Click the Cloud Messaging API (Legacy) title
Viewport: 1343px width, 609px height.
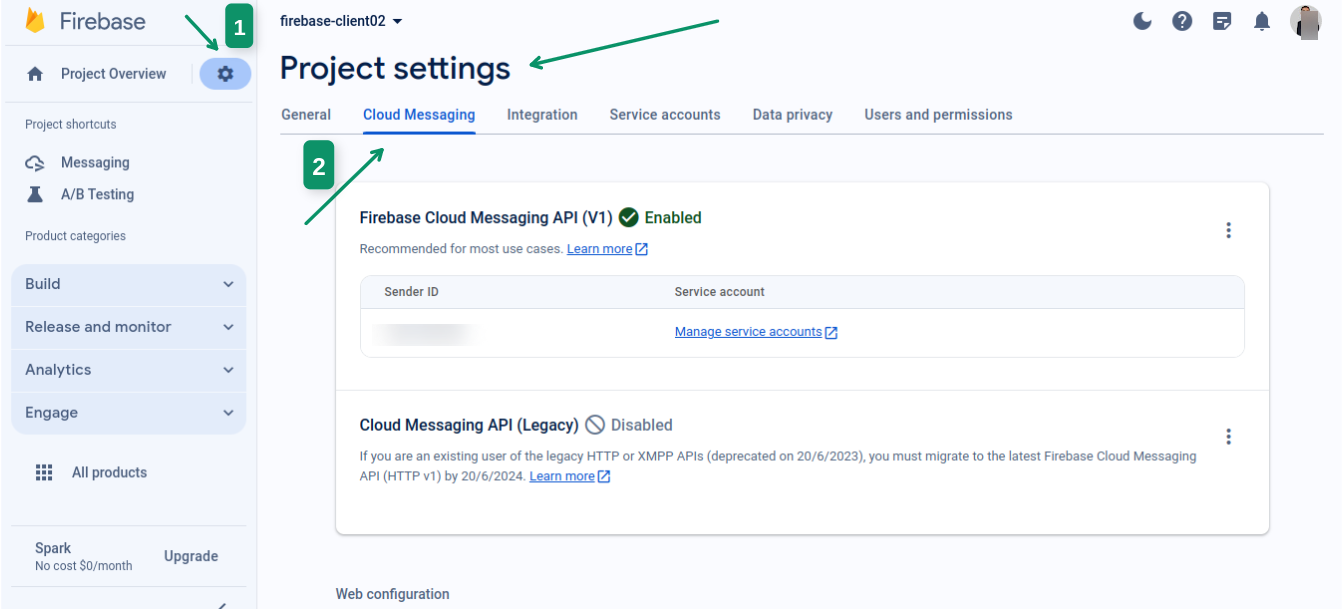tap(469, 425)
